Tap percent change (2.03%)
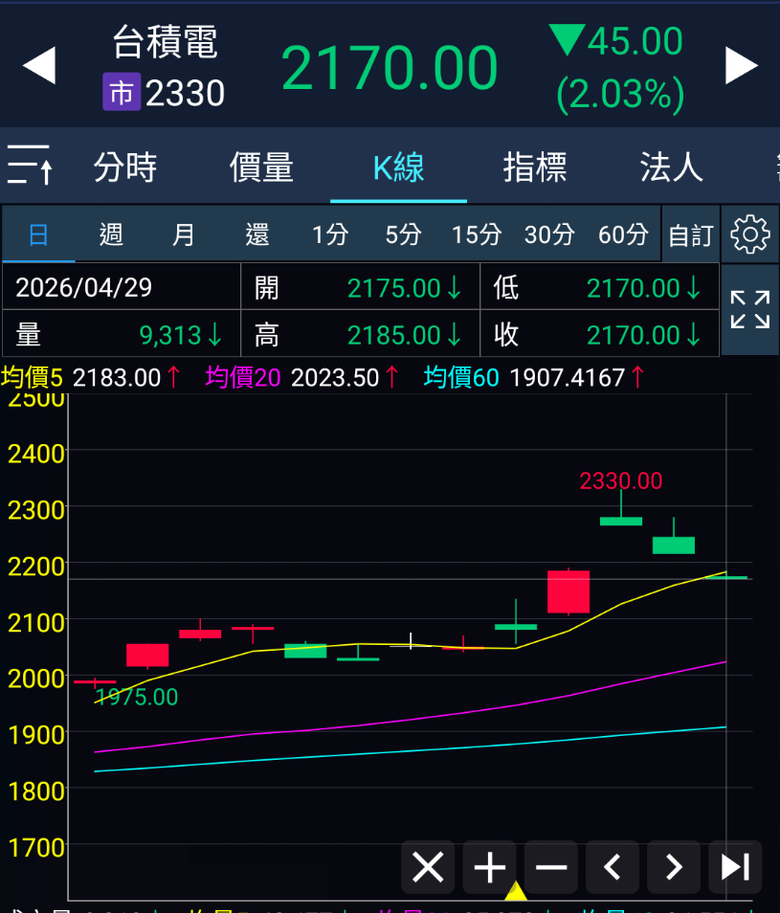This screenshot has width=780, height=913. pyautogui.click(x=620, y=94)
